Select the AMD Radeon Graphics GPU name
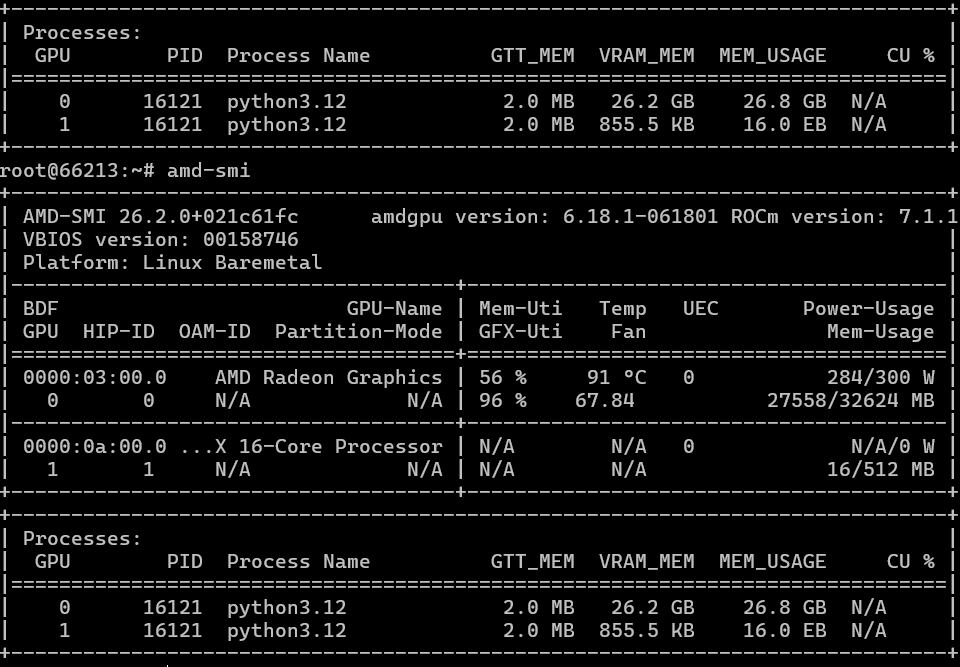Screen dimensions: 960x667 (328, 378)
